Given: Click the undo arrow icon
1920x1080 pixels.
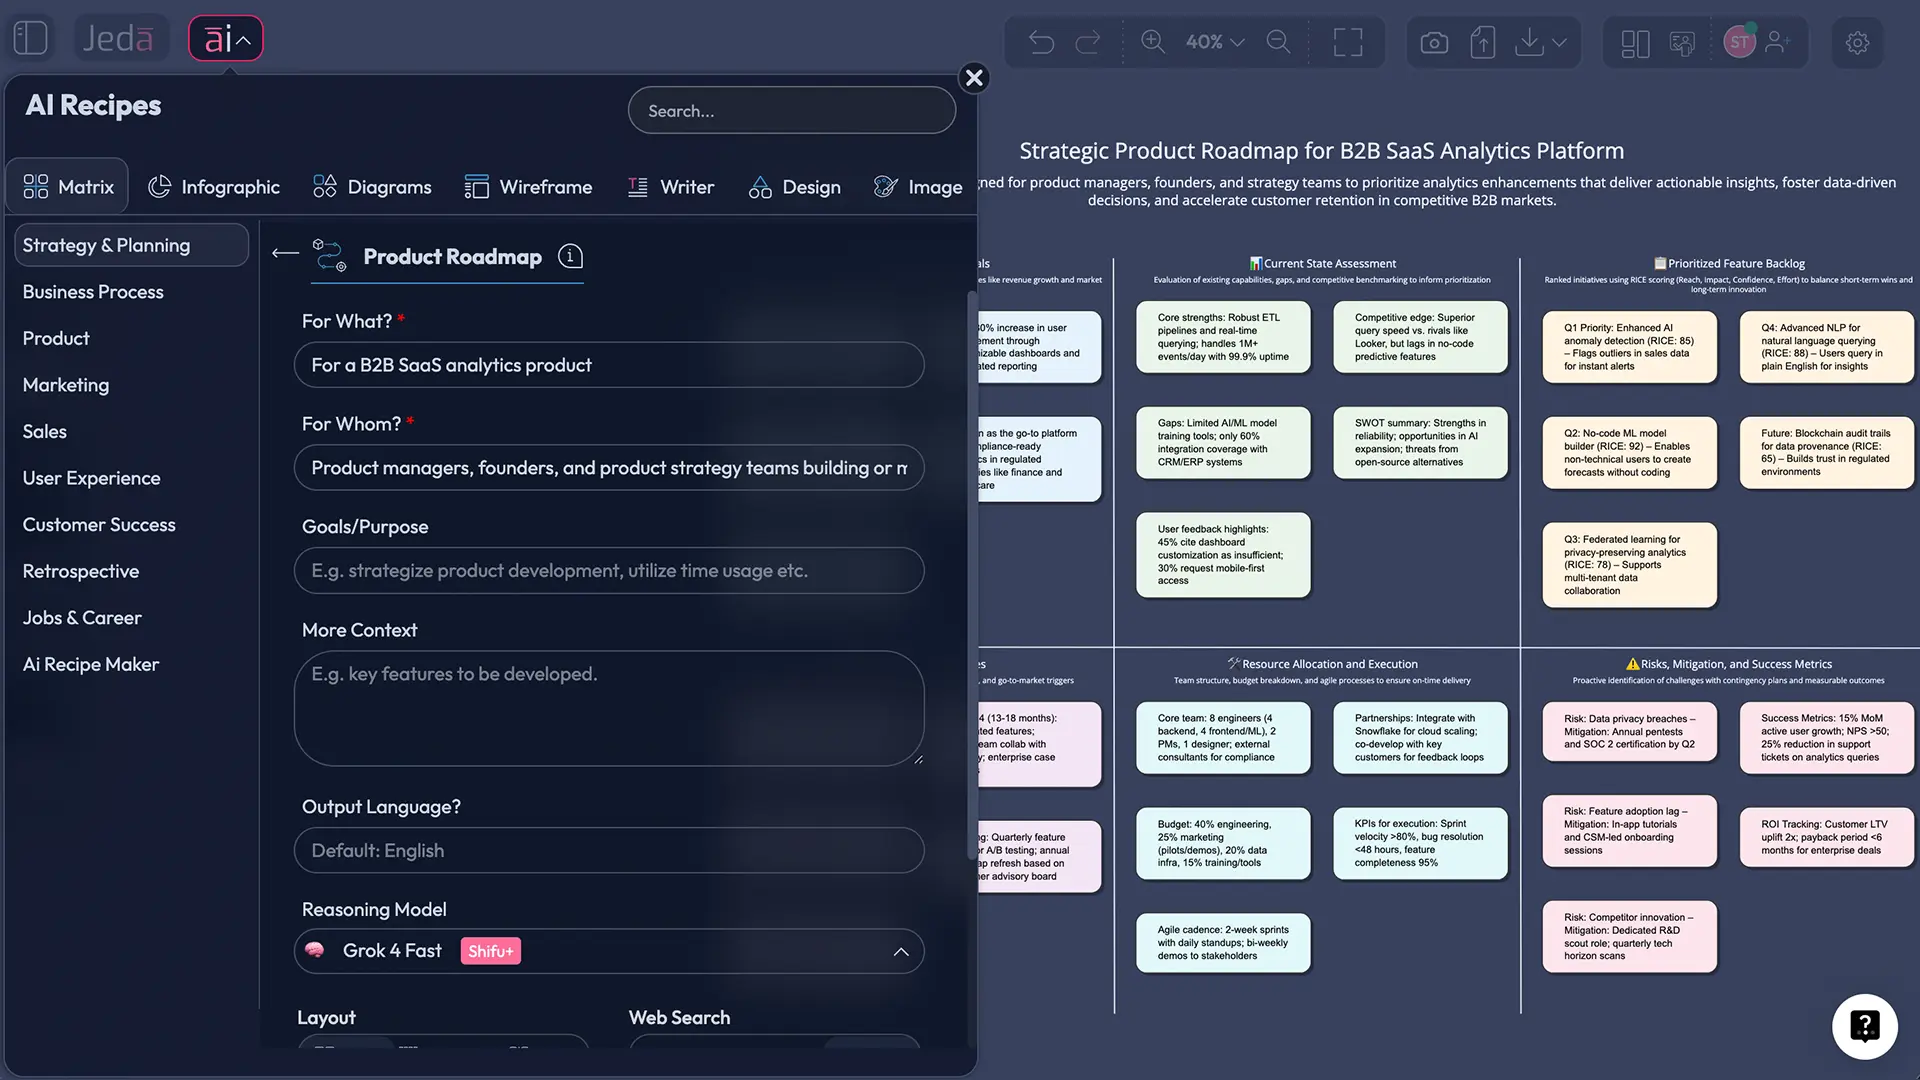Looking at the screenshot, I should pos(1041,42).
